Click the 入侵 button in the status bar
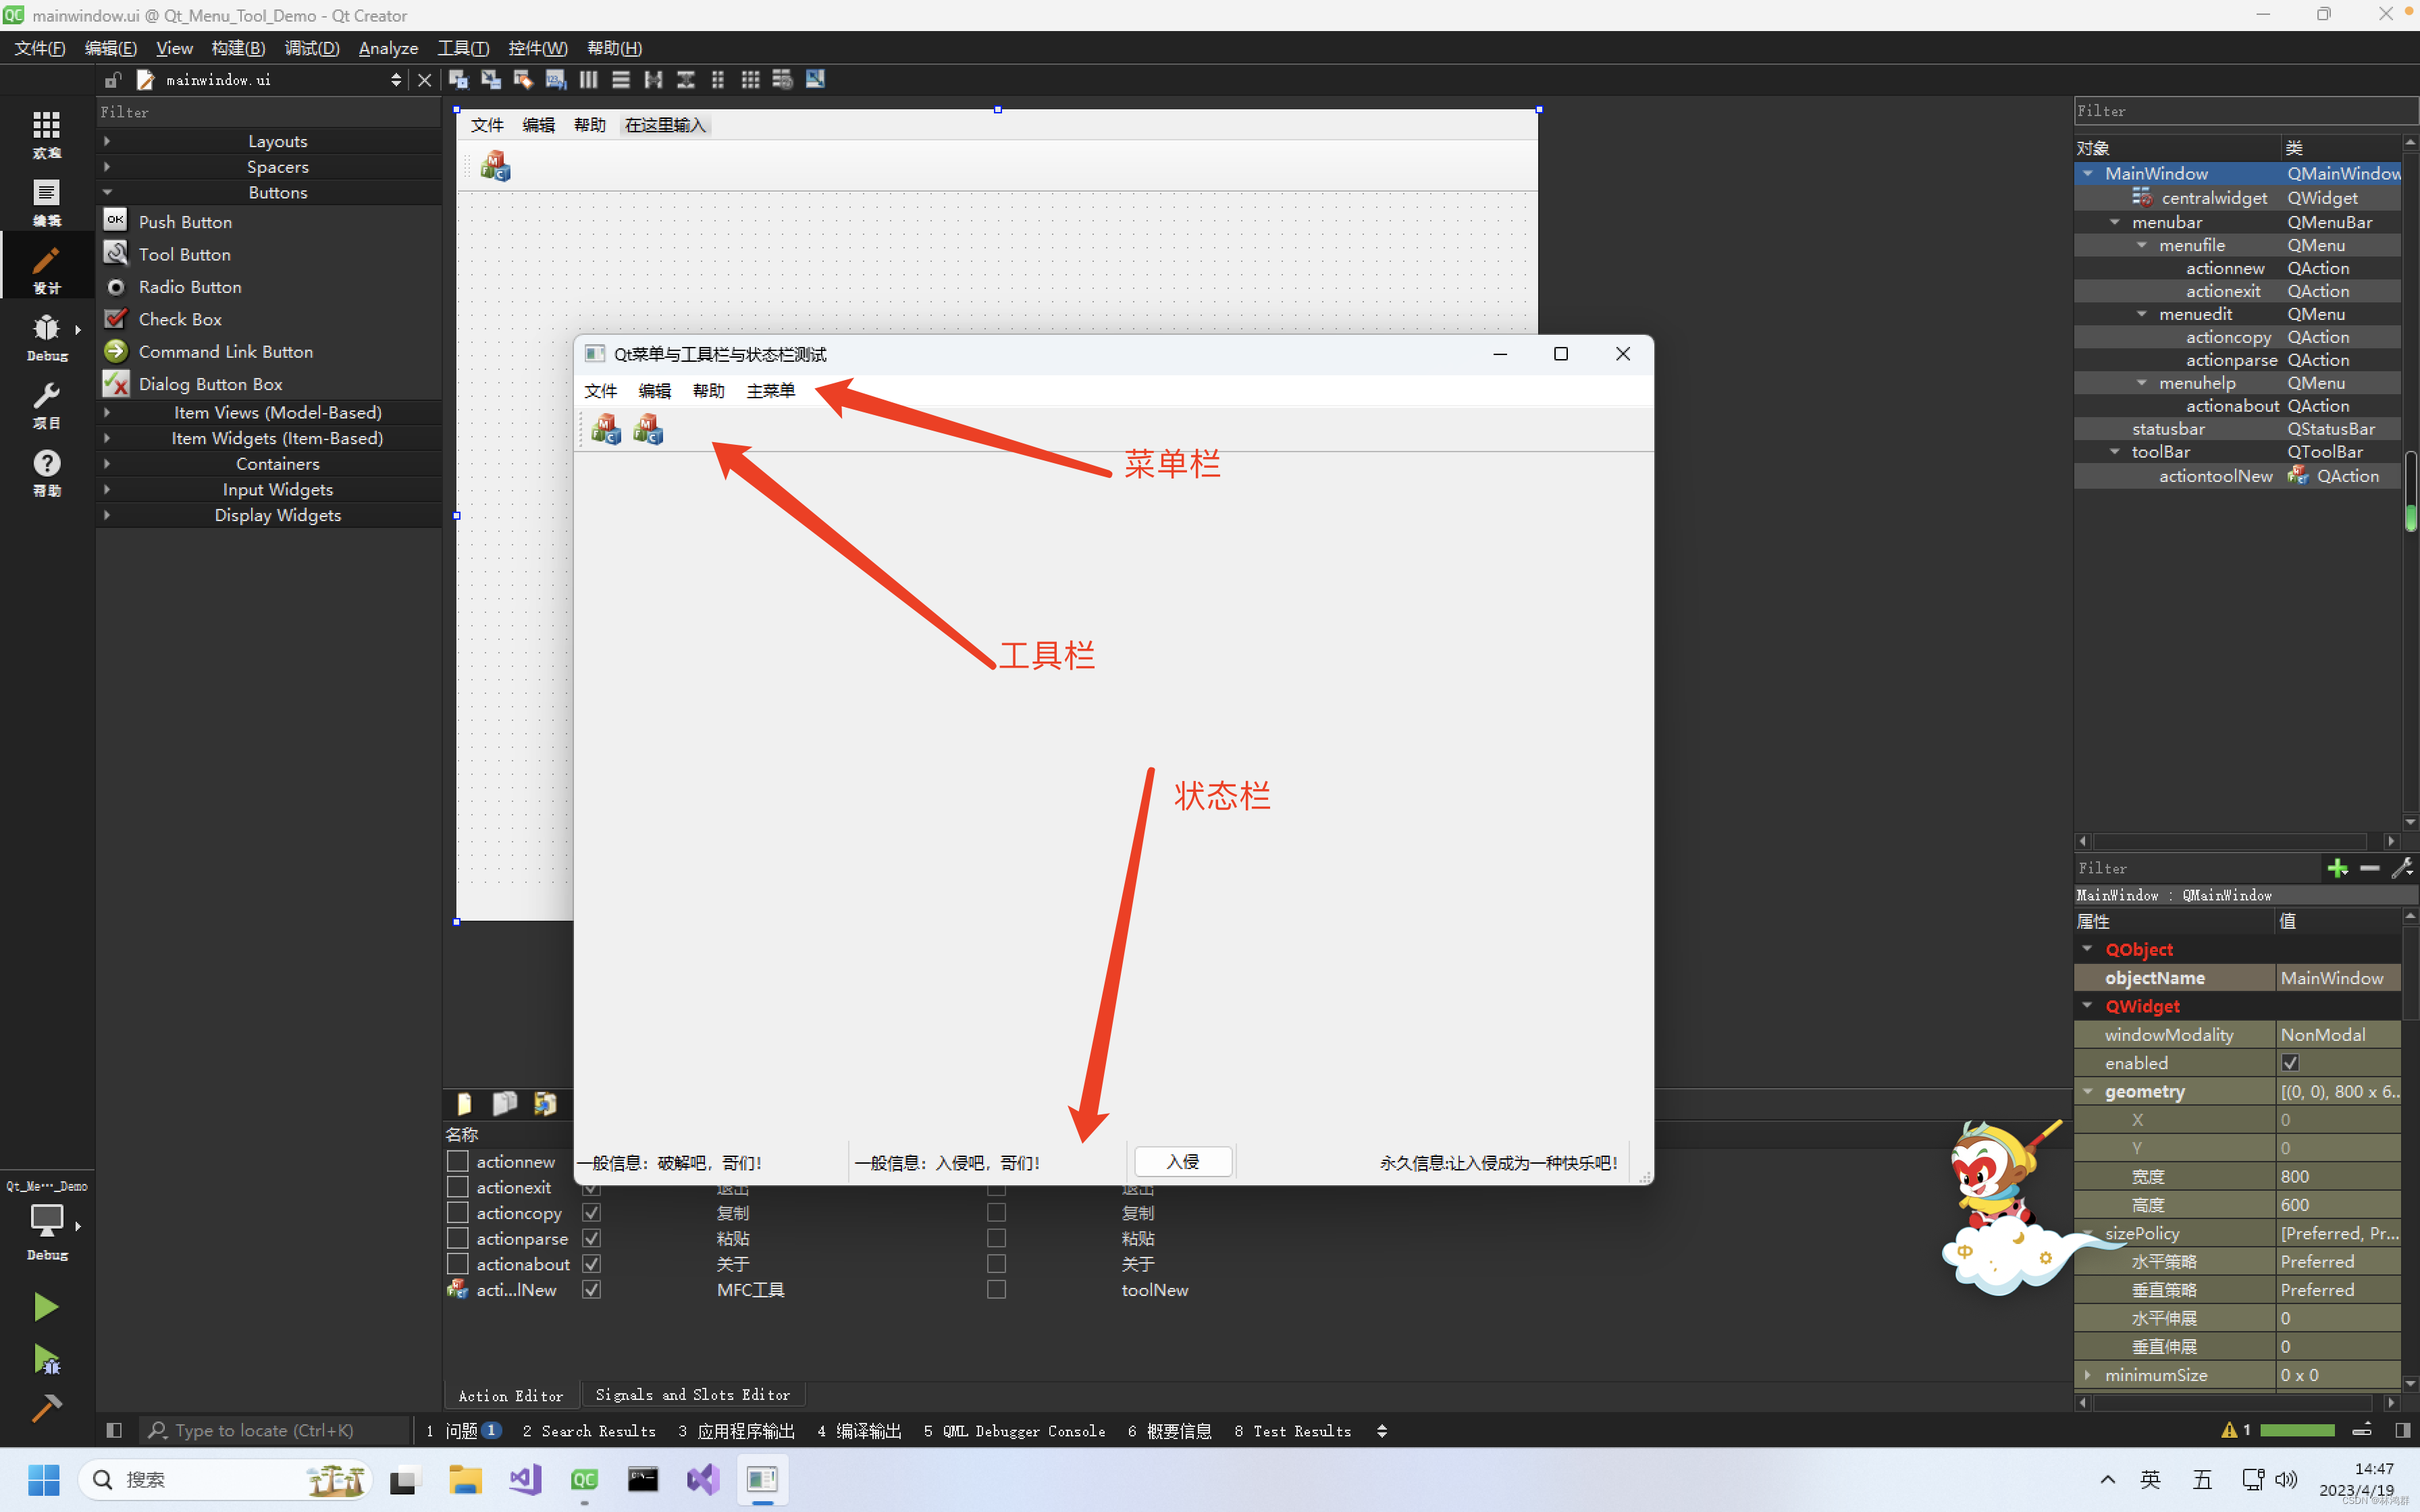This screenshot has width=2420, height=1512. click(1183, 1162)
